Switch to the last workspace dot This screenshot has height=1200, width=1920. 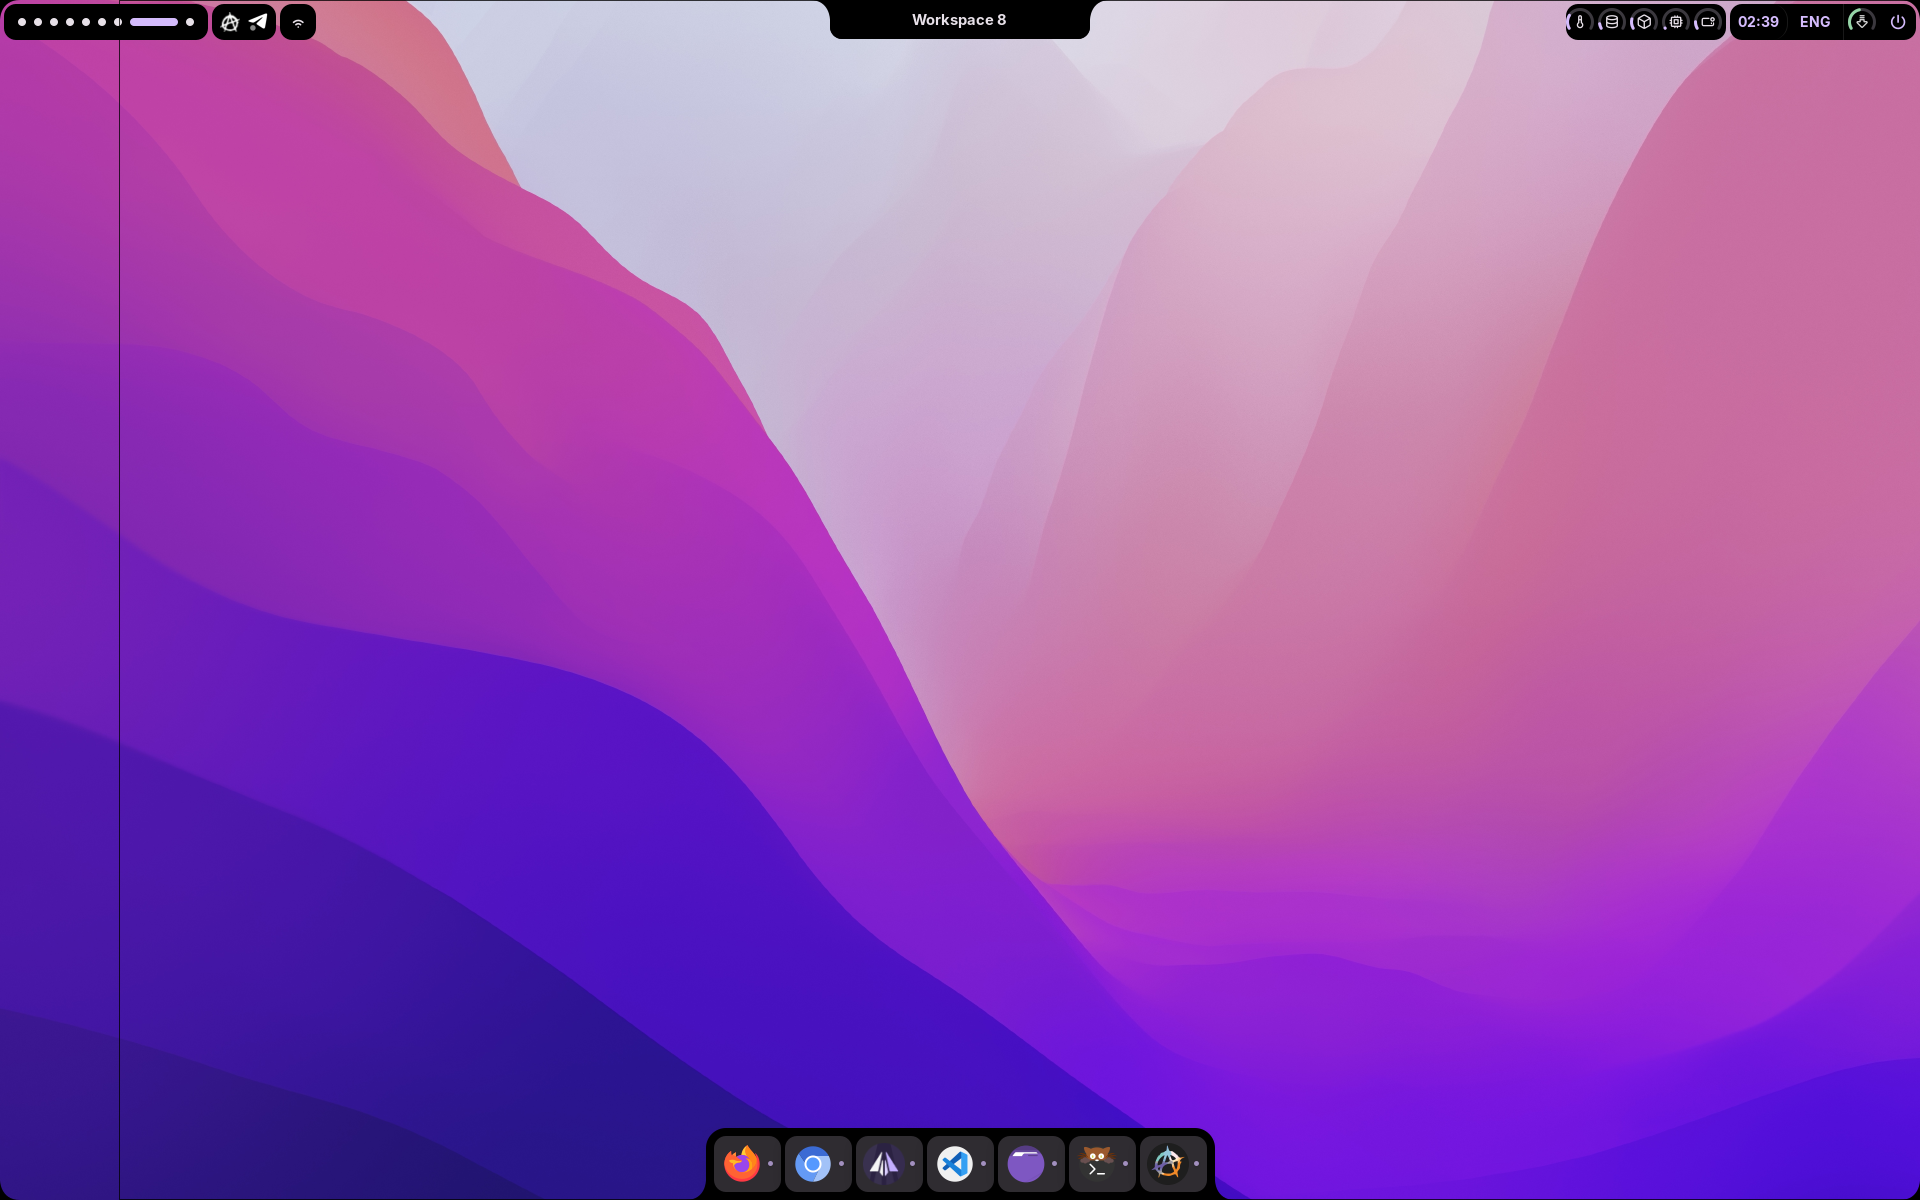click(190, 22)
